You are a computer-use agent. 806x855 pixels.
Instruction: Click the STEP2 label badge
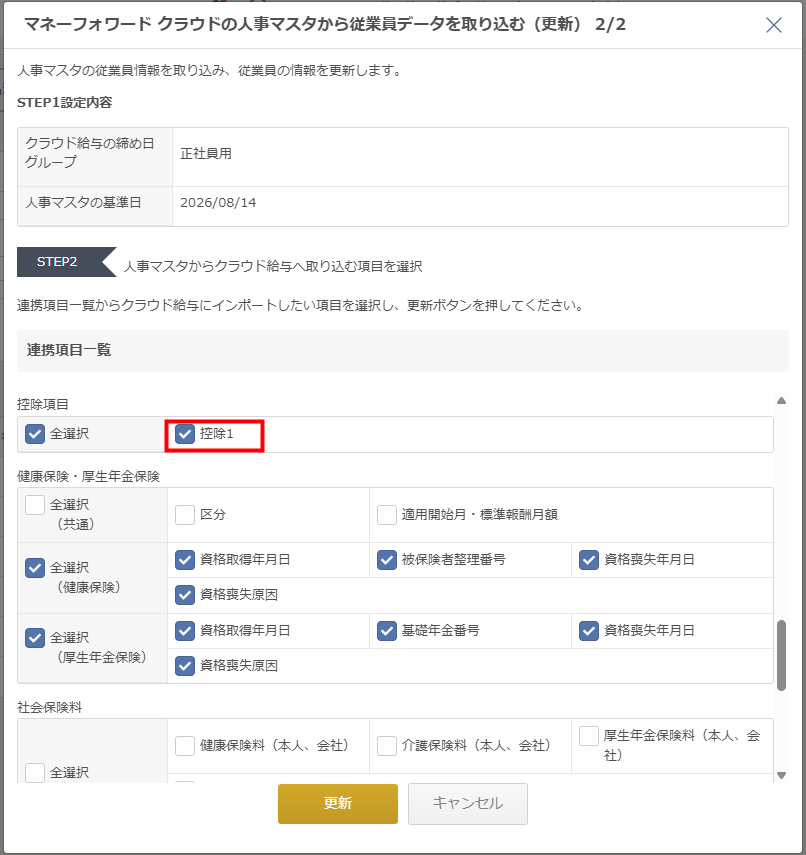click(67, 262)
